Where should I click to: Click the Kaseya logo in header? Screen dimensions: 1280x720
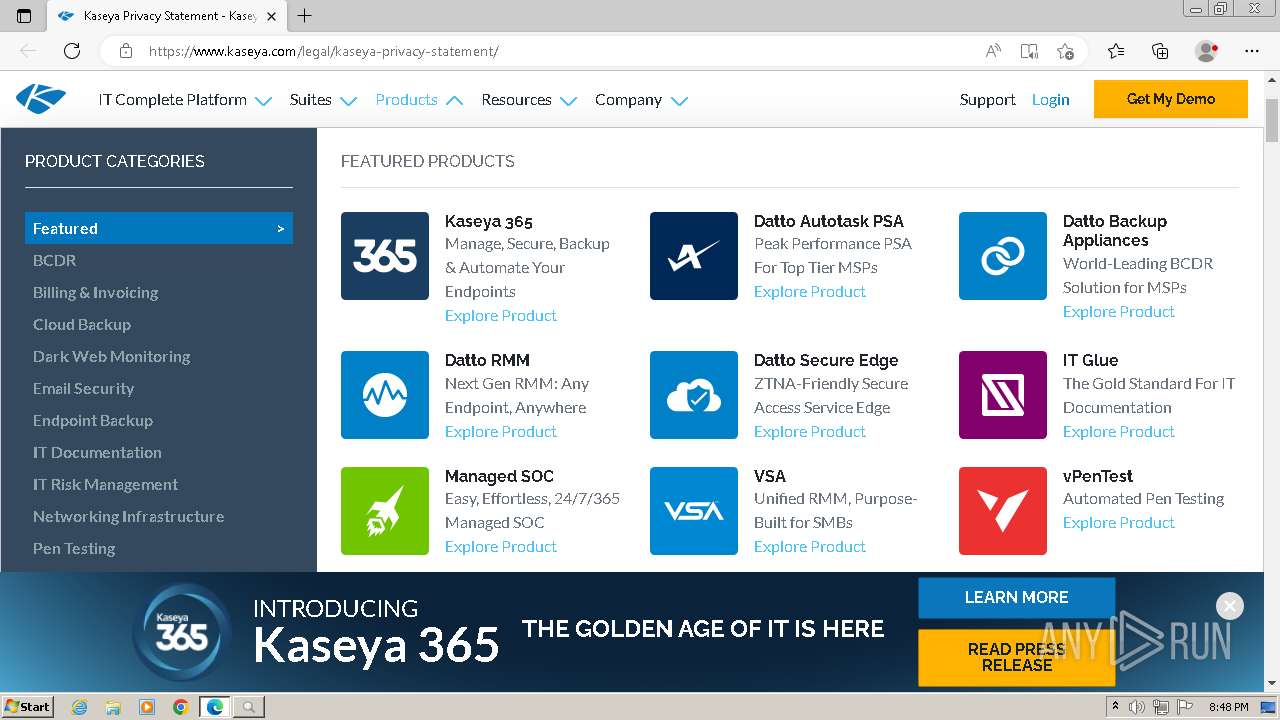[41, 99]
